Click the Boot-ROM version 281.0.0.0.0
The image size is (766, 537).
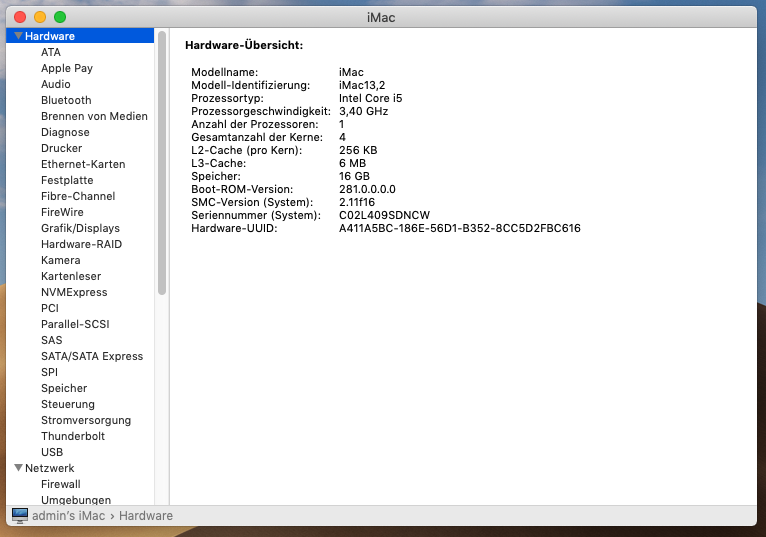(367, 190)
